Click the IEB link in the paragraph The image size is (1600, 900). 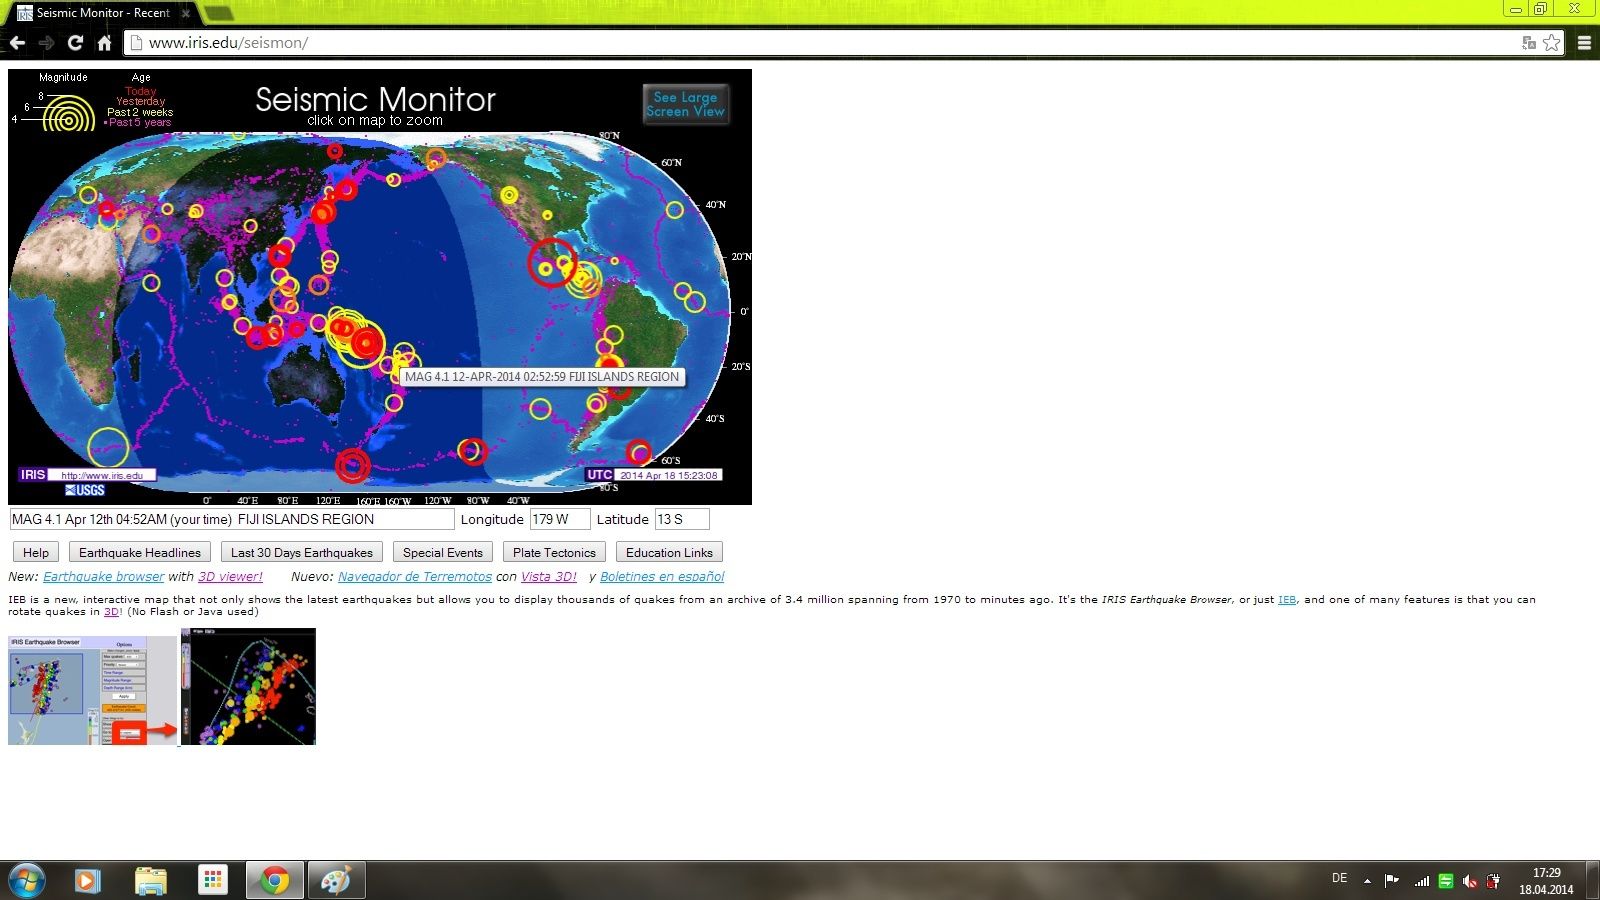point(1287,600)
